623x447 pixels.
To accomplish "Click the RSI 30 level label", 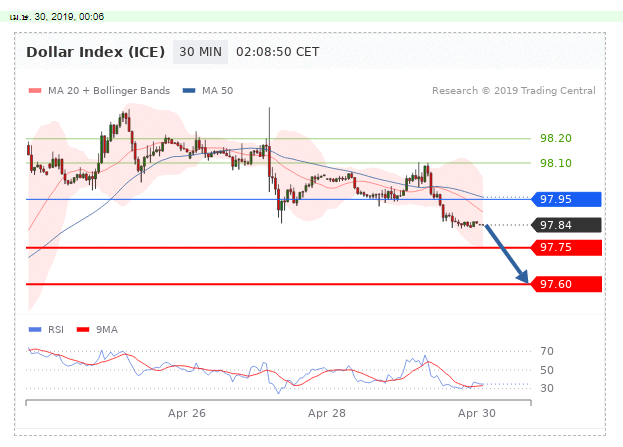I will (547, 388).
